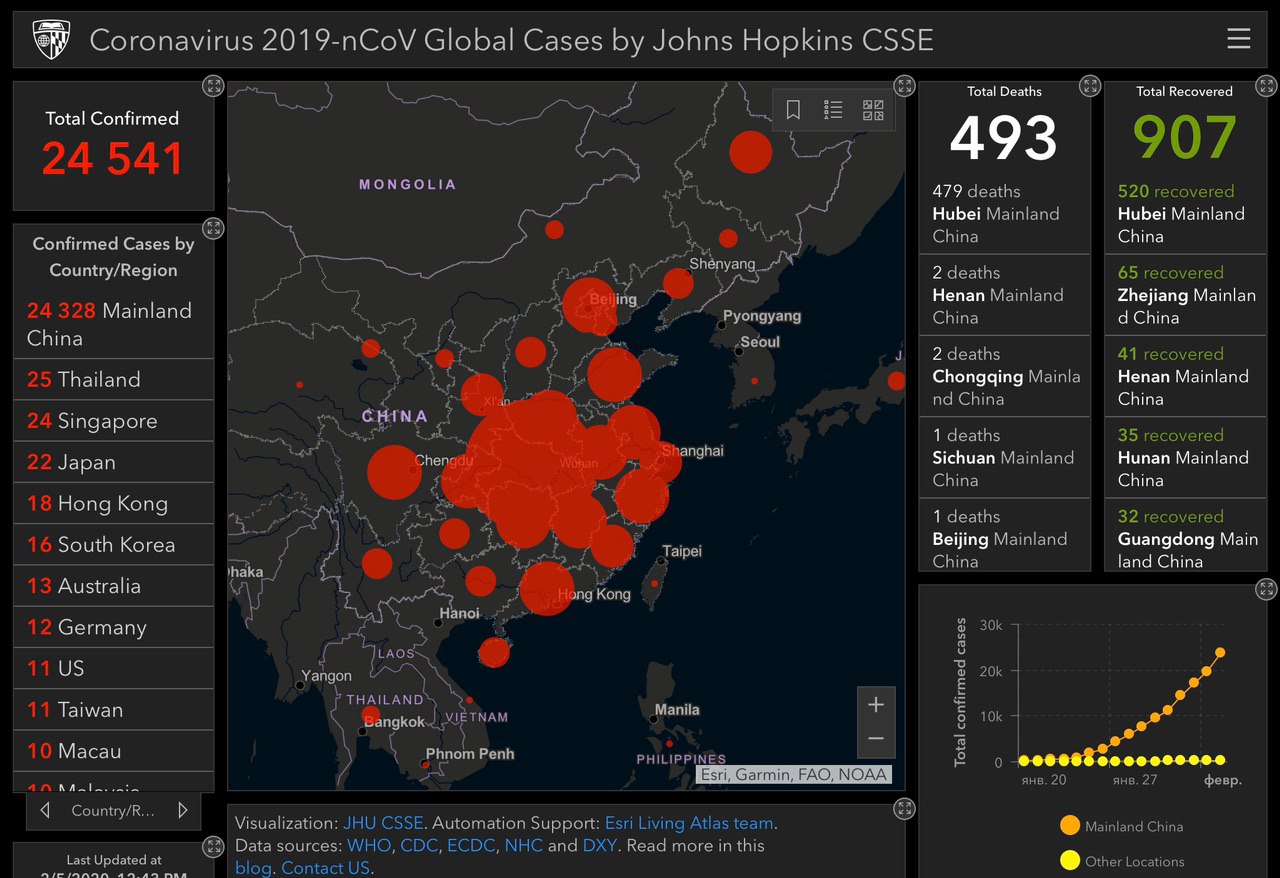Zoom out on the map

(x=876, y=740)
